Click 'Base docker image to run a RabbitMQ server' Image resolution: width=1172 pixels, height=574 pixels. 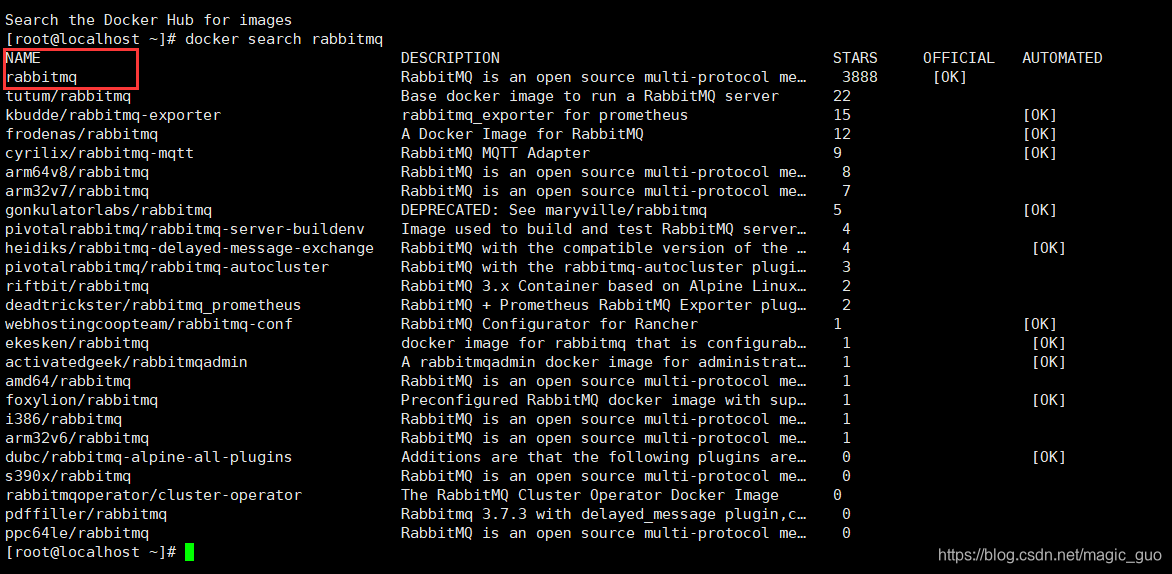[x=590, y=96]
